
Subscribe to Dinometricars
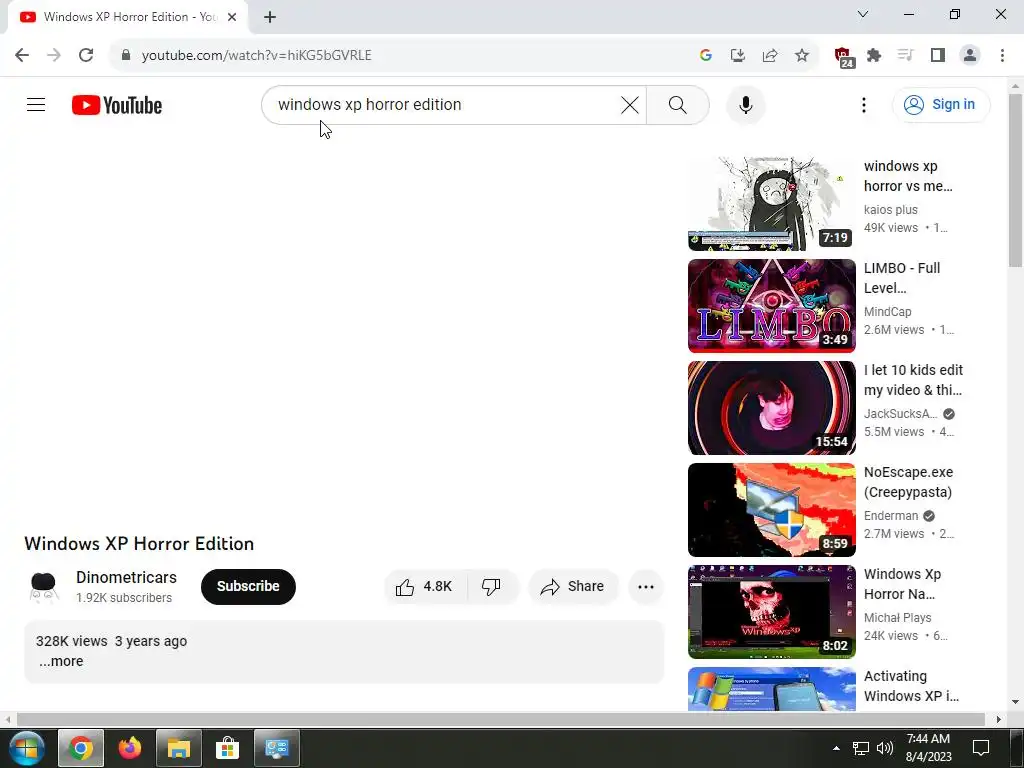pos(248,586)
